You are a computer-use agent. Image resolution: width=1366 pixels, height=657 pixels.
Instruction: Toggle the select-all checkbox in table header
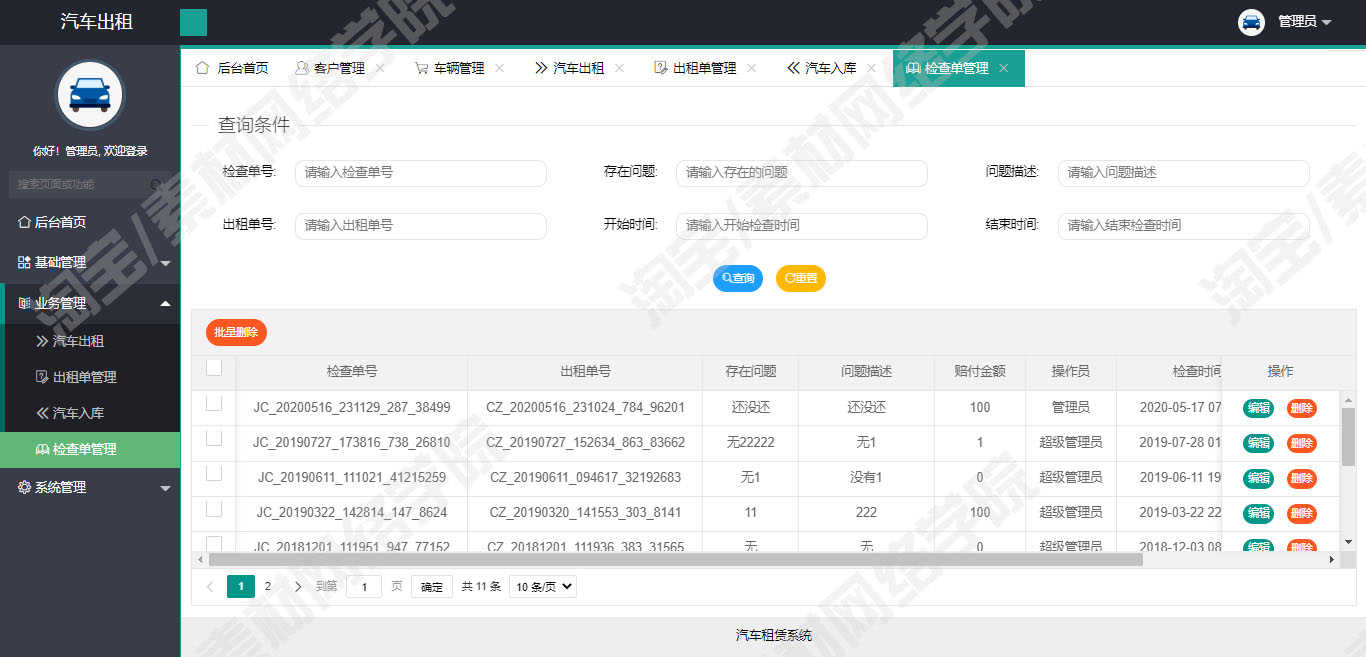point(214,368)
